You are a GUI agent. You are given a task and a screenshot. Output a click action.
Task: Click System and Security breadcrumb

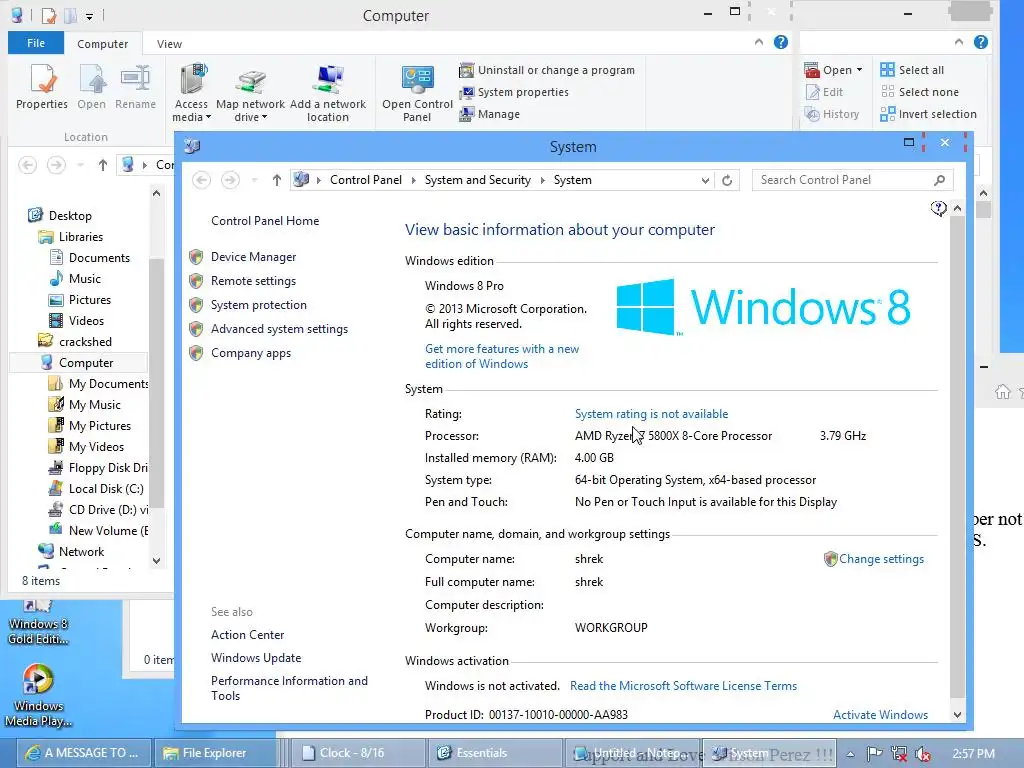point(477,180)
